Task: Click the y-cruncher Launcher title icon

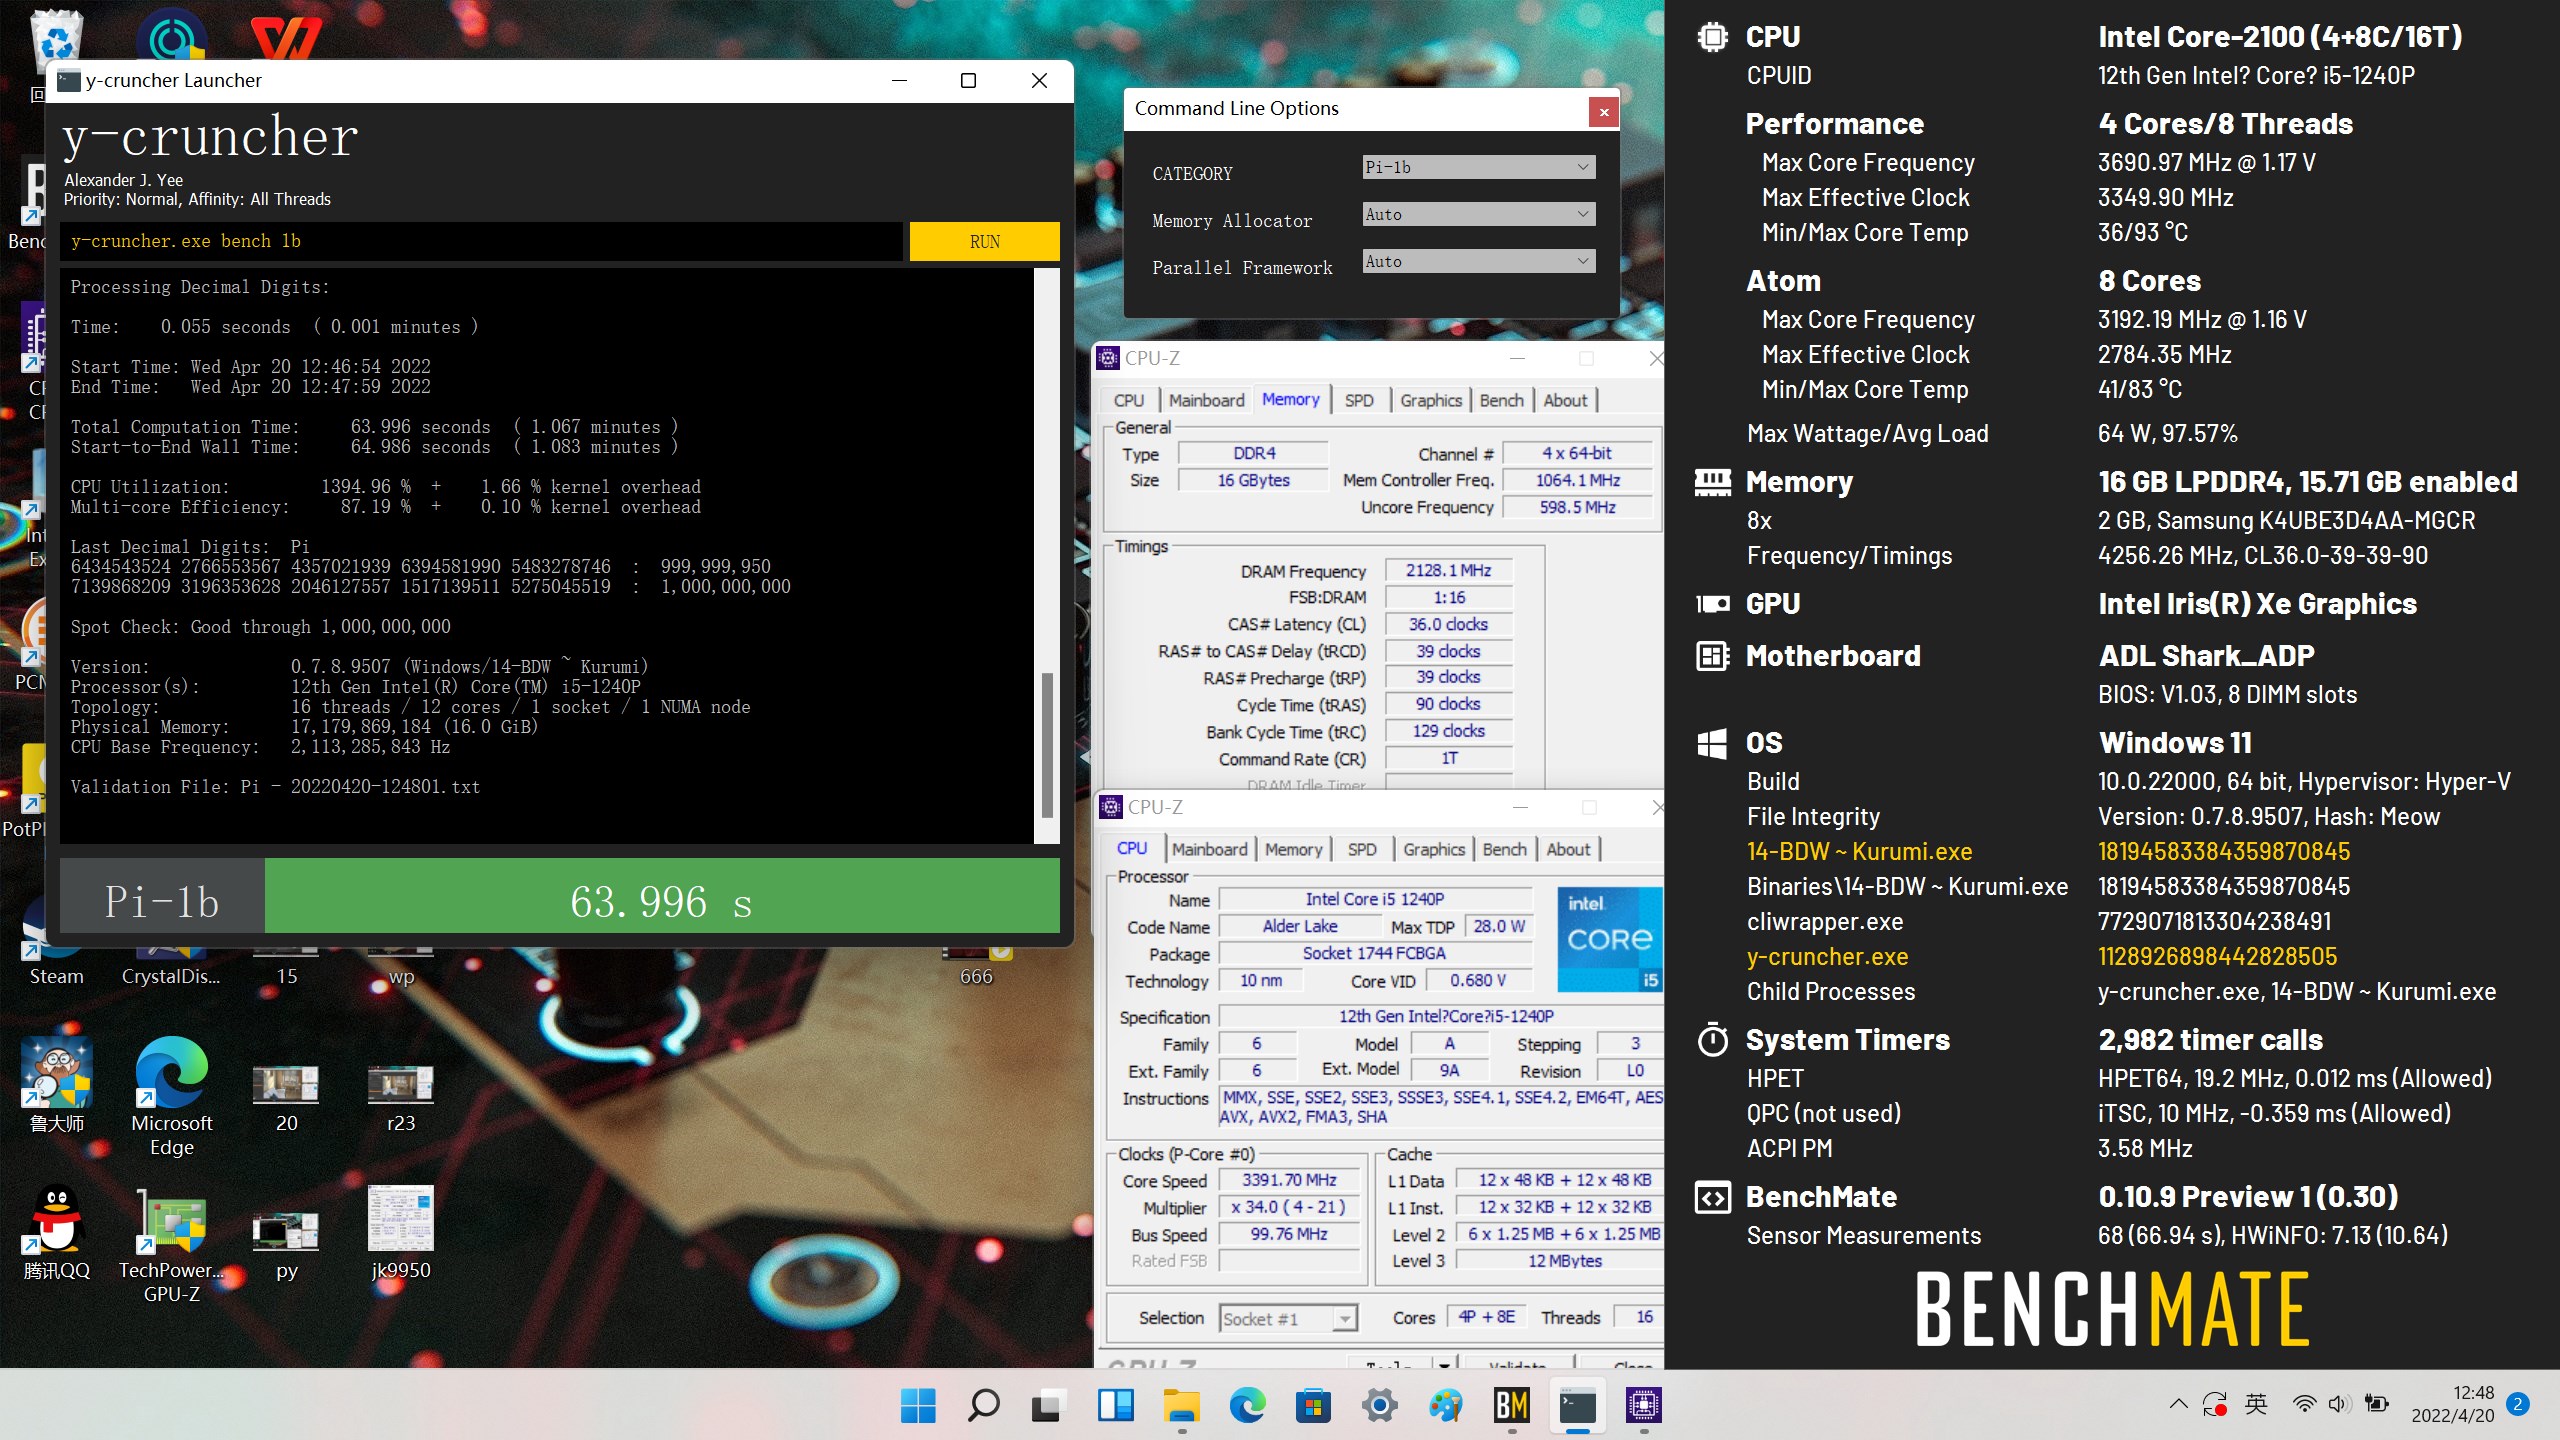Action: click(x=69, y=80)
